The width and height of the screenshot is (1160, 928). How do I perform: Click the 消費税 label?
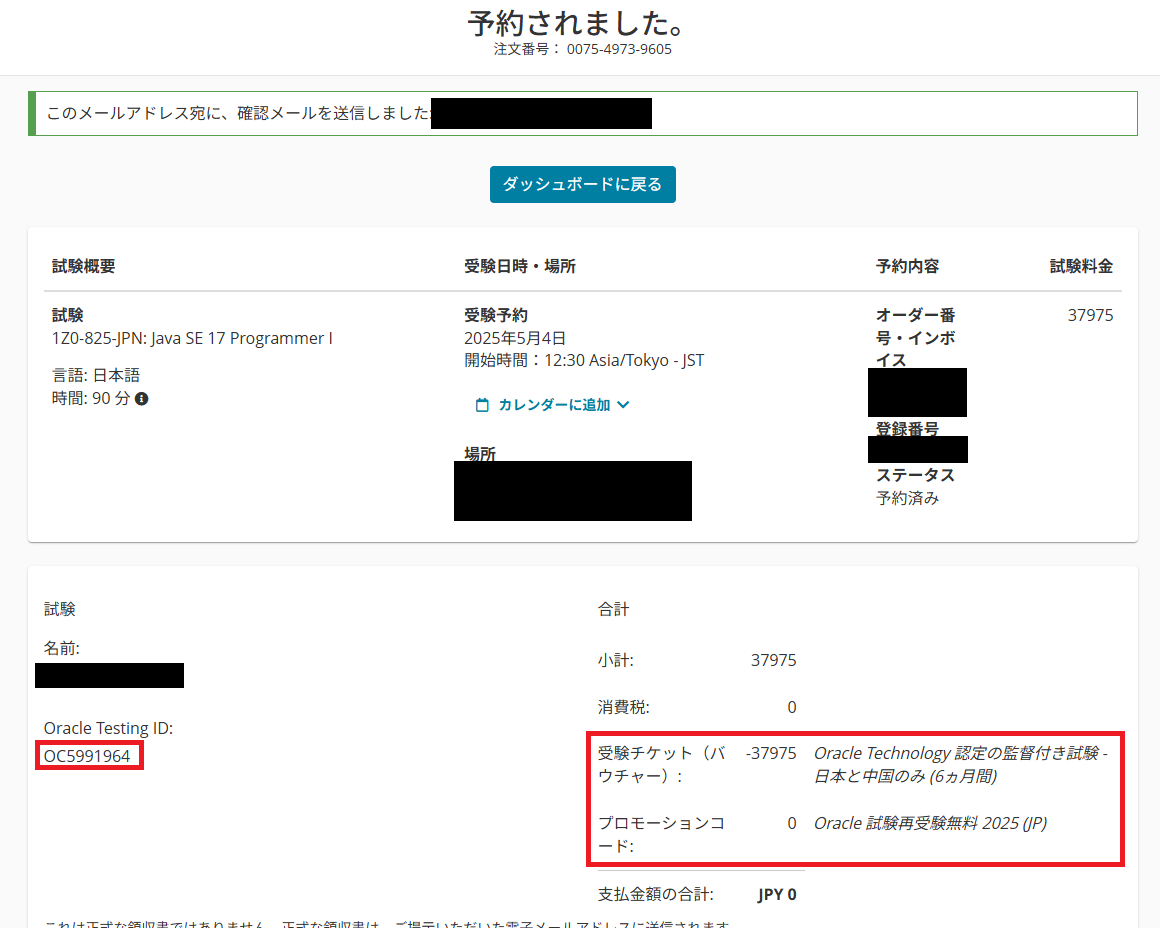point(624,707)
